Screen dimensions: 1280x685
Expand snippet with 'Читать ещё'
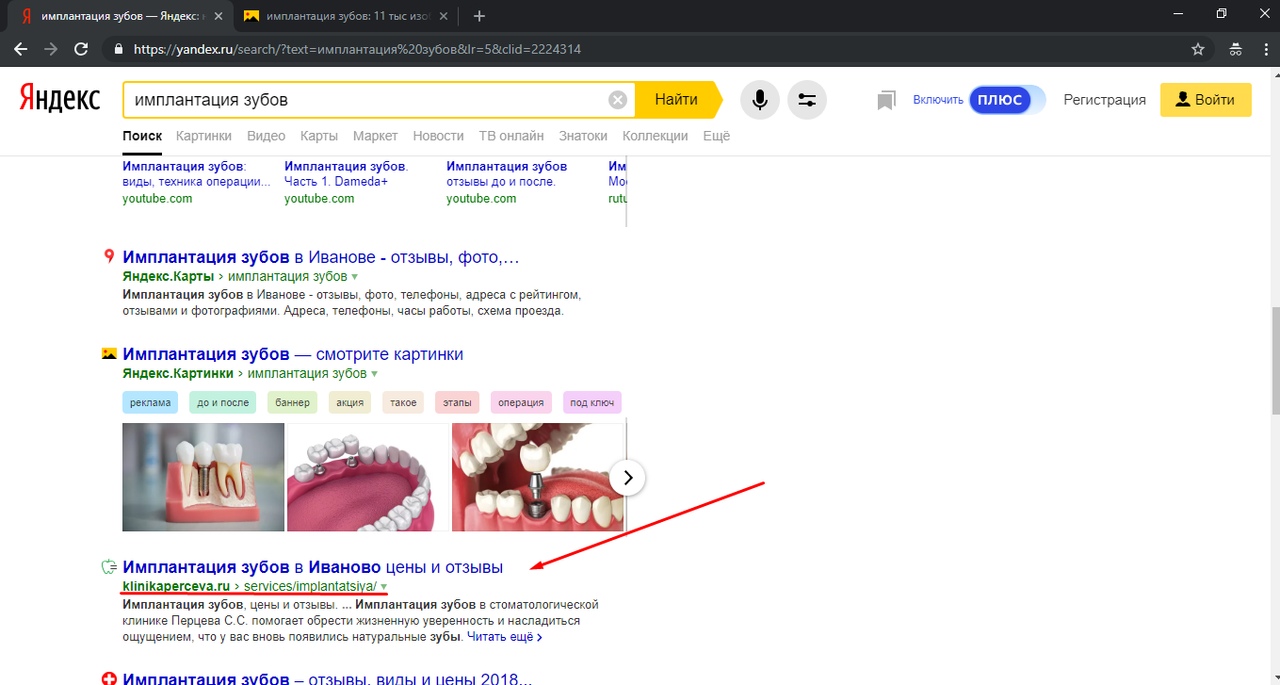pyautogui.click(x=505, y=636)
